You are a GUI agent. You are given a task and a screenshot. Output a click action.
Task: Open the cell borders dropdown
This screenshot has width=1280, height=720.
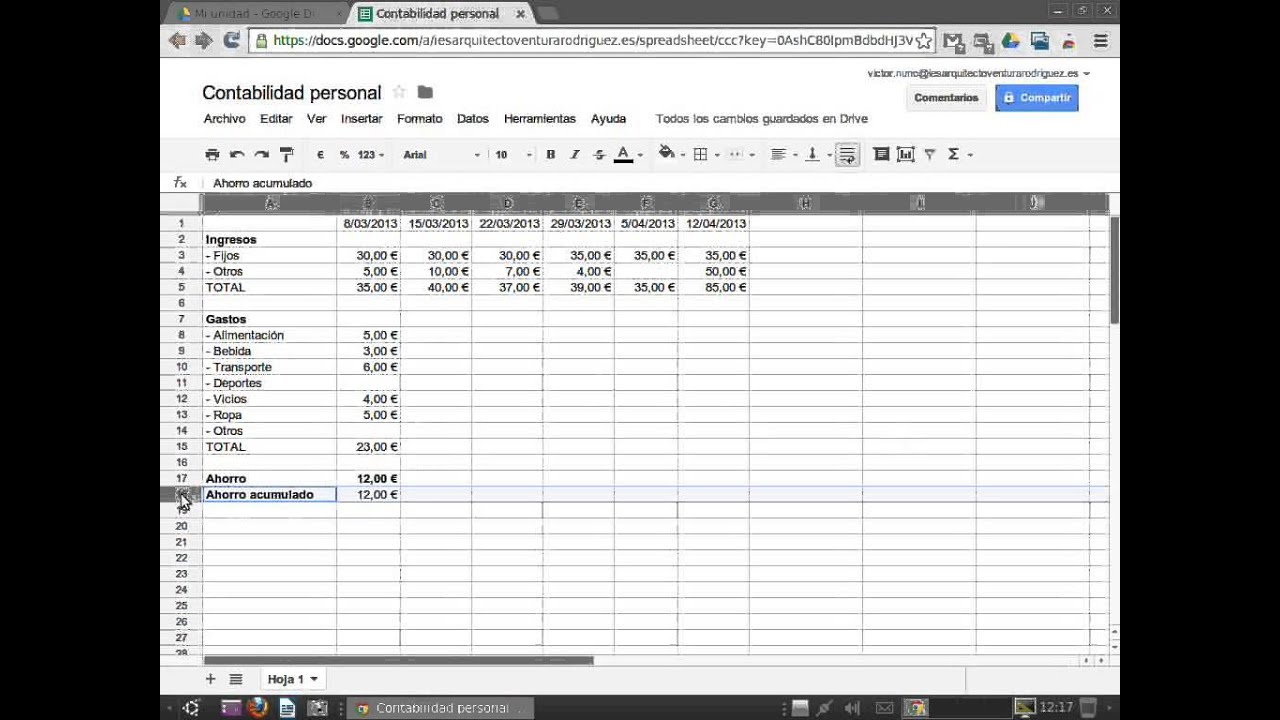pyautogui.click(x=705, y=154)
